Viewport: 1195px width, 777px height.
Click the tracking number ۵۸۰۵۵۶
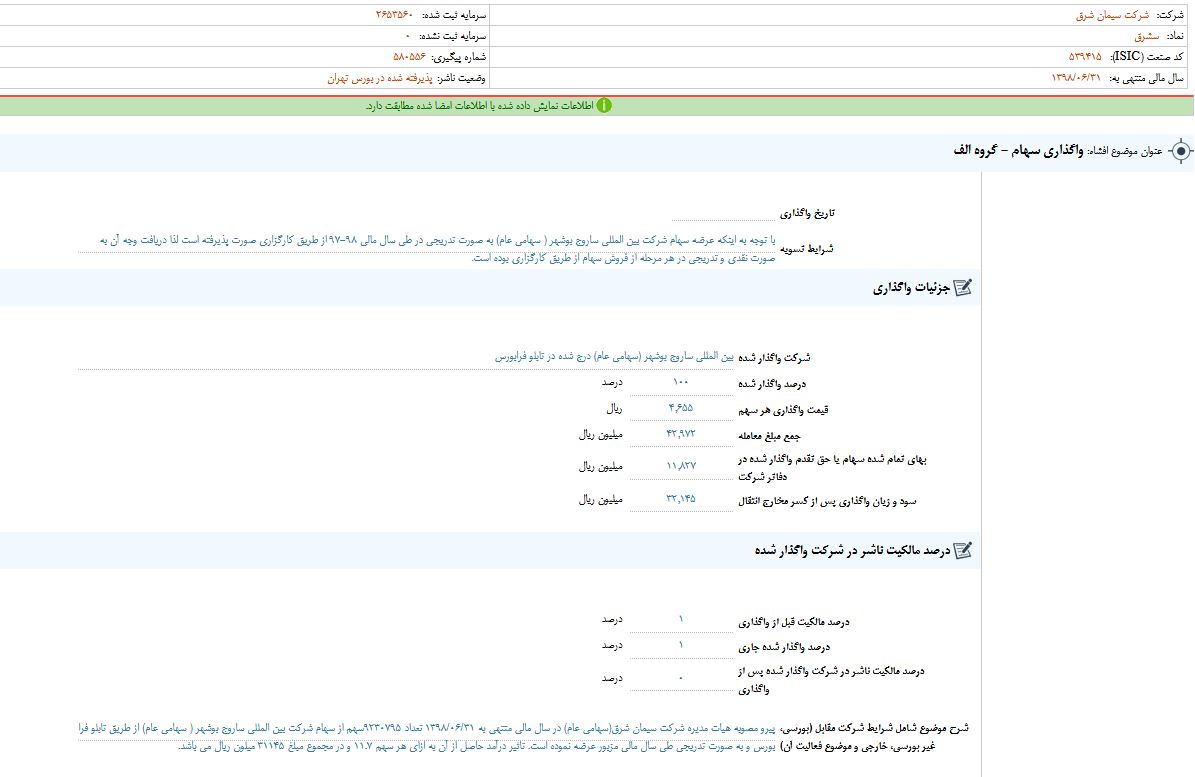click(x=409, y=57)
